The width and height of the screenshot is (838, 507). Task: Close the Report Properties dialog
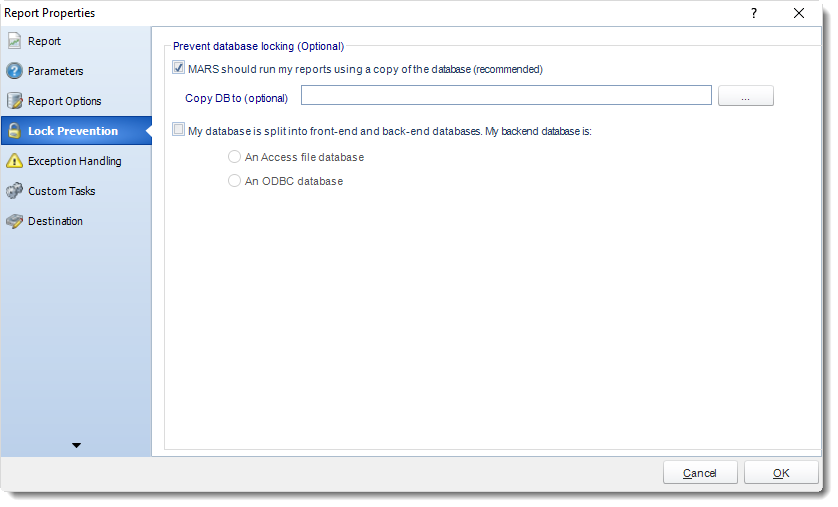click(x=799, y=13)
